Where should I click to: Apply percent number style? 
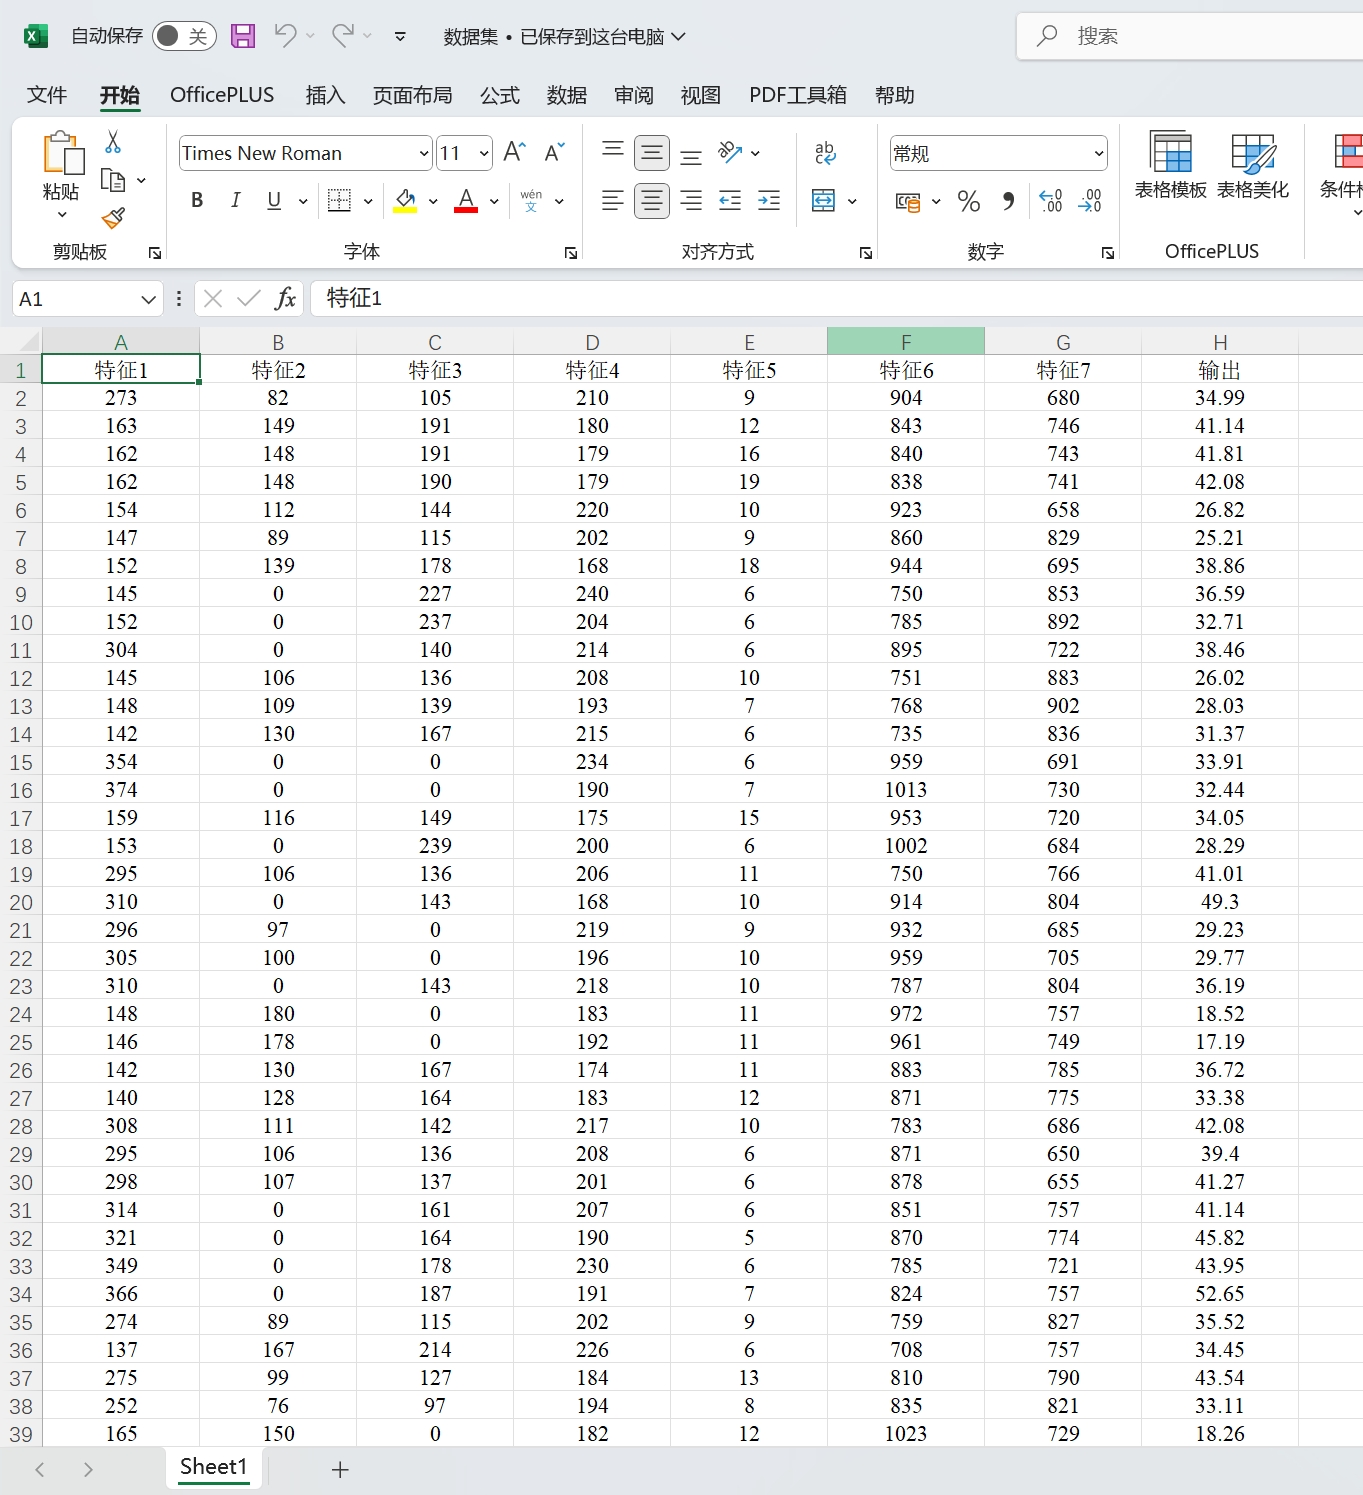coord(966,201)
